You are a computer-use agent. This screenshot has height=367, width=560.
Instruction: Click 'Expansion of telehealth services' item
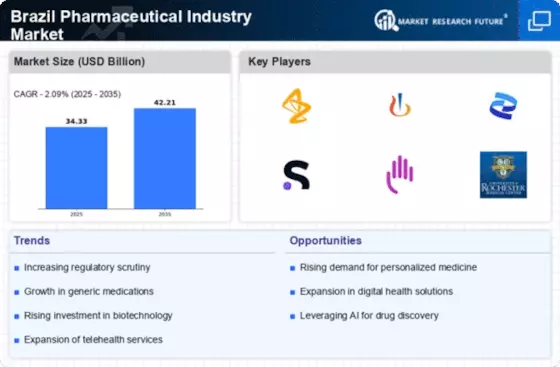click(93, 340)
